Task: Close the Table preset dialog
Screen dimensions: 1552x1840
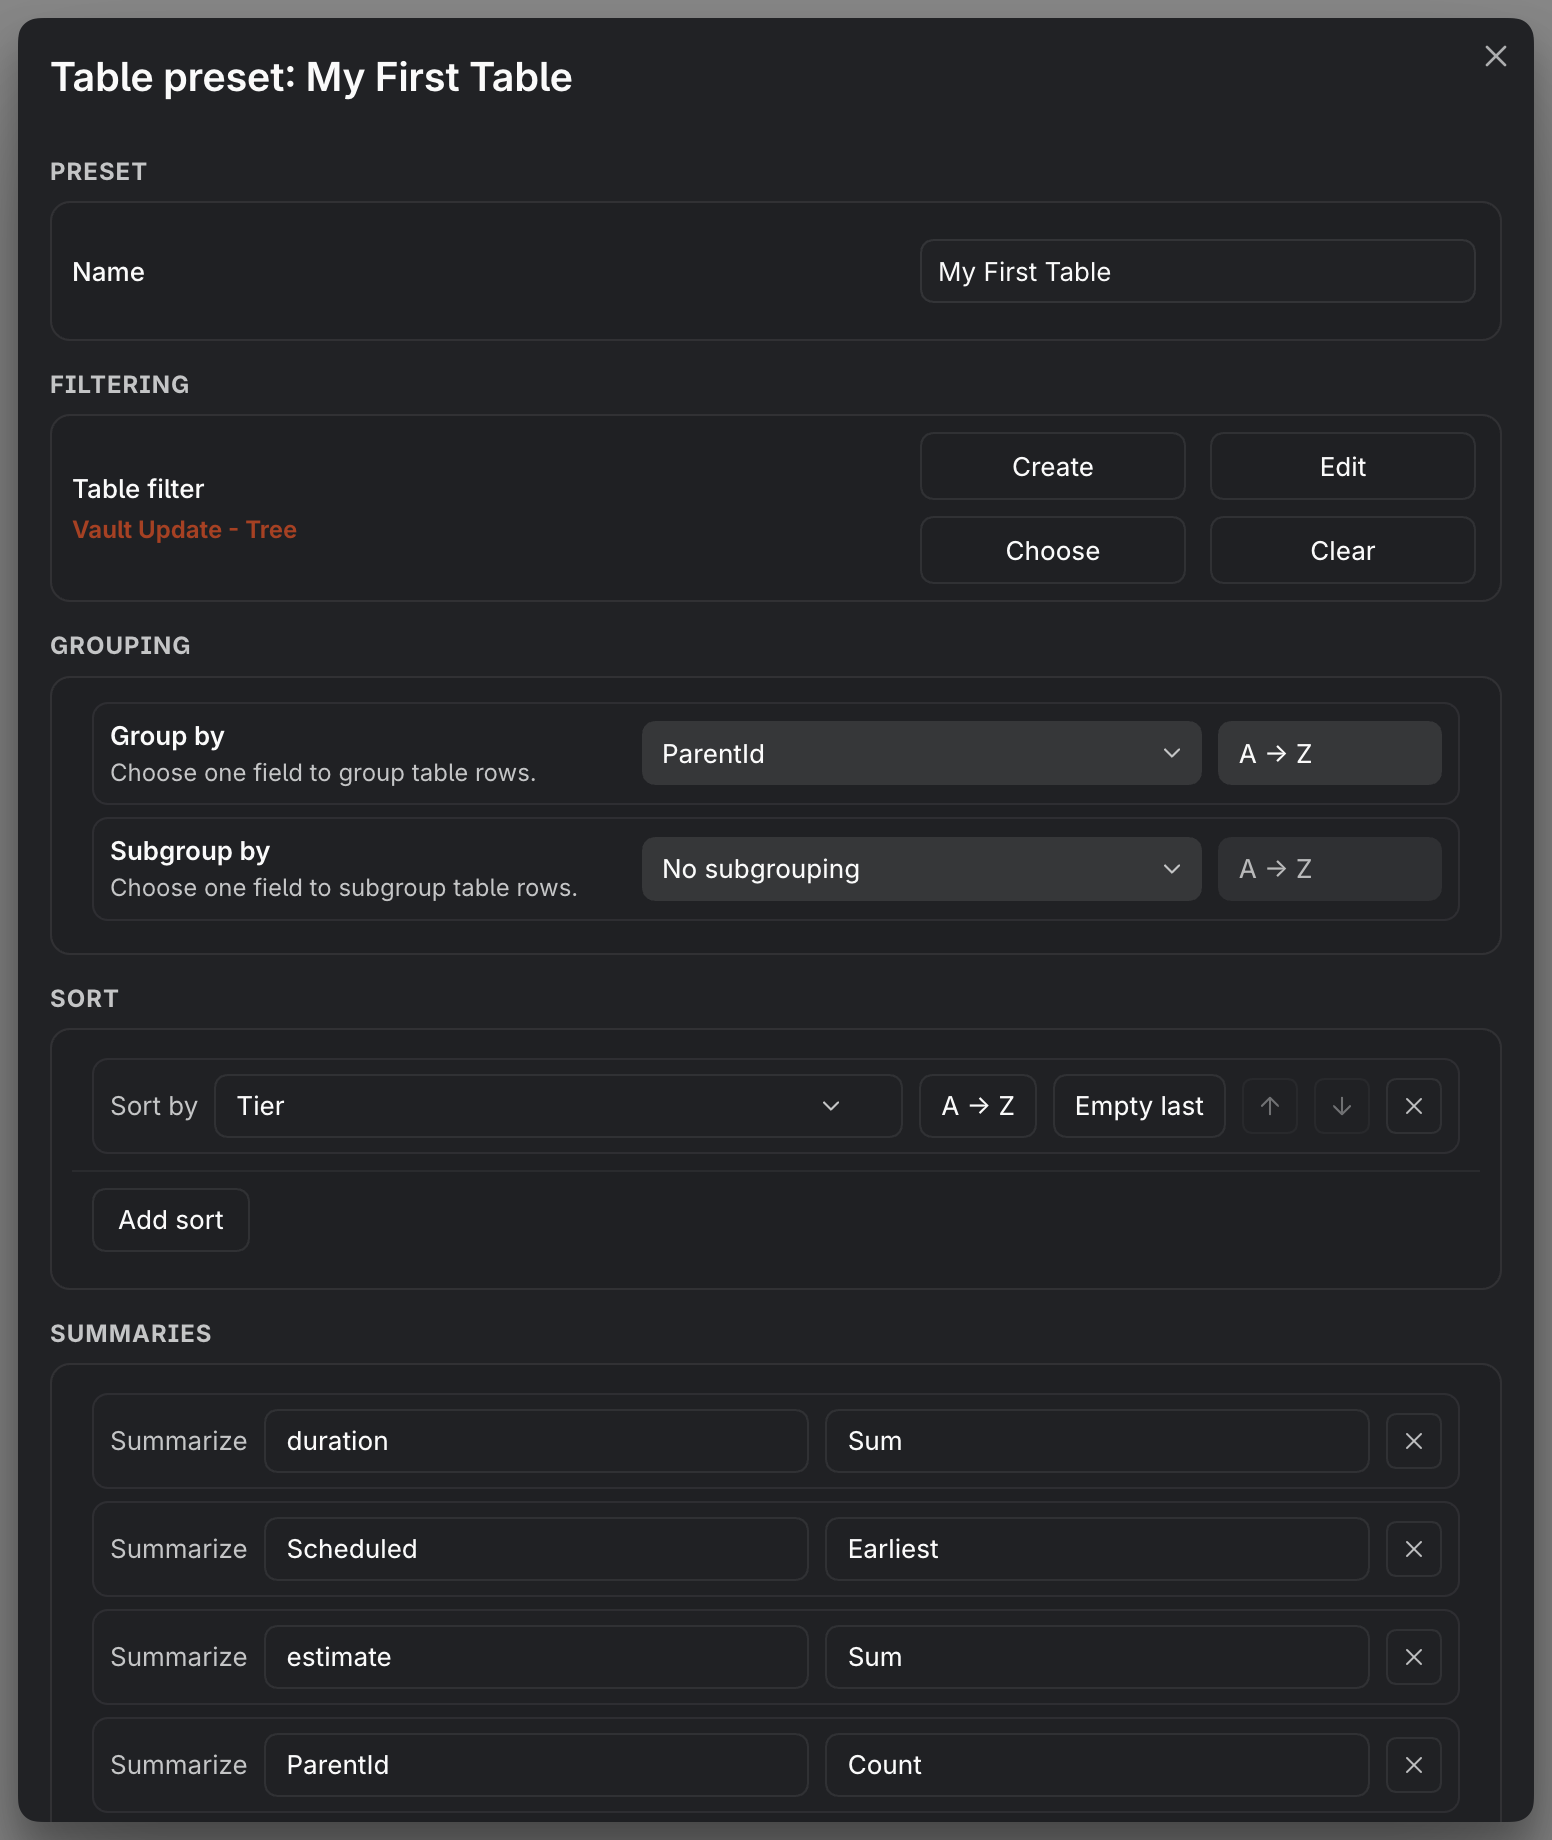Action: pos(1495,56)
